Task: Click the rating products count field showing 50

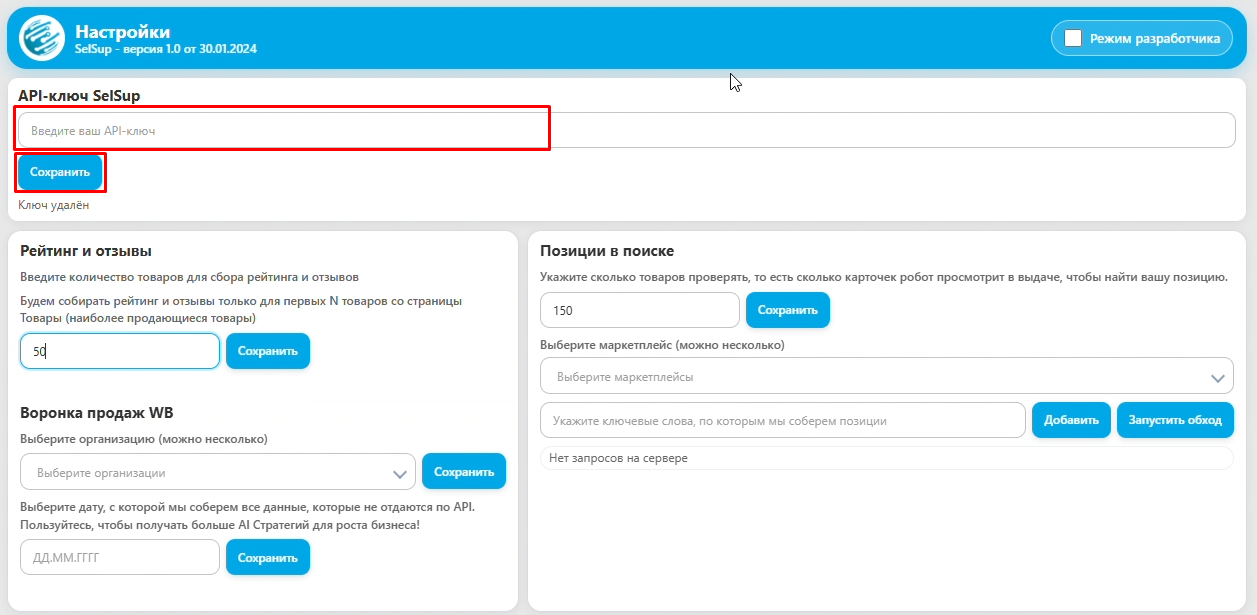Action: (x=119, y=351)
